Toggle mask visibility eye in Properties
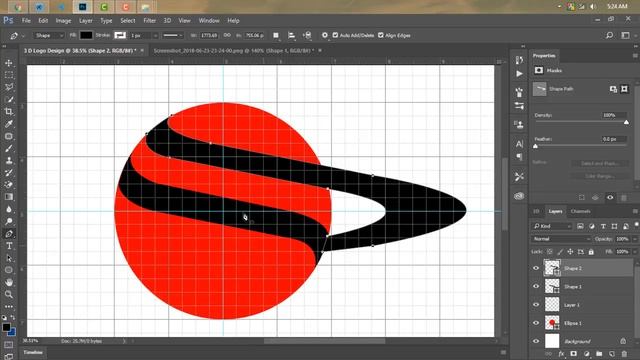640x360 pixels. click(610, 198)
